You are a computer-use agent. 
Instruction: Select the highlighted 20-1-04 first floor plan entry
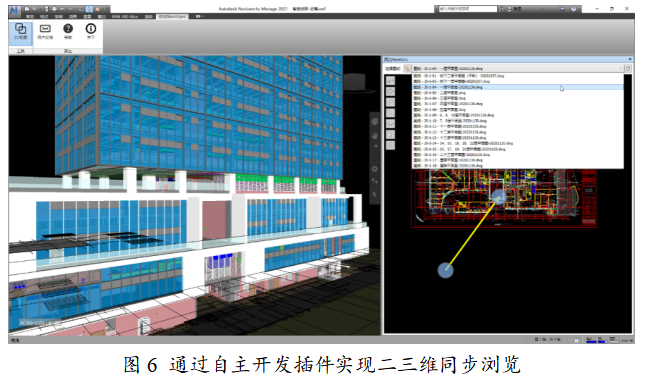(517, 87)
